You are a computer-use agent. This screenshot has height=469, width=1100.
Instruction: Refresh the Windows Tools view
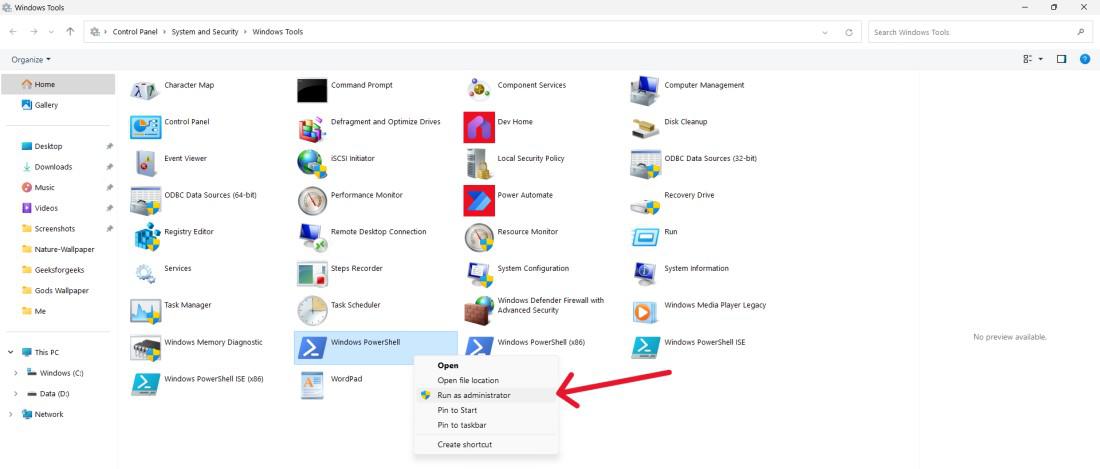coord(849,32)
